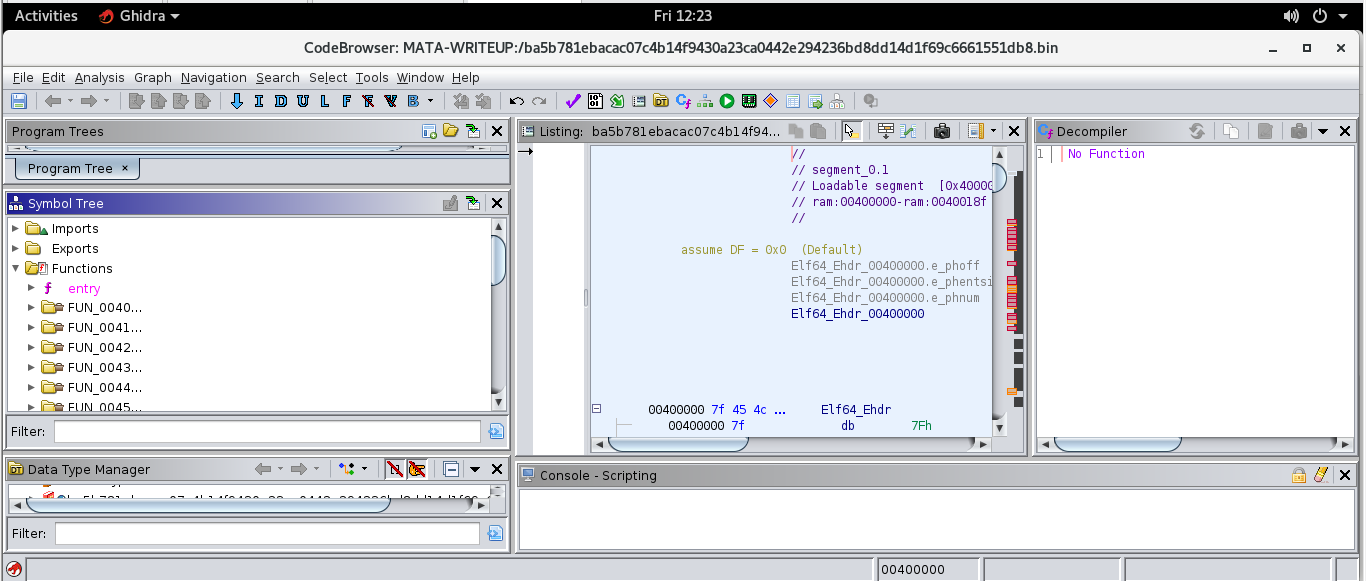This screenshot has height=581, width=1366.
Task: Clear the Console with the eraser icon
Action: click(x=1320, y=475)
